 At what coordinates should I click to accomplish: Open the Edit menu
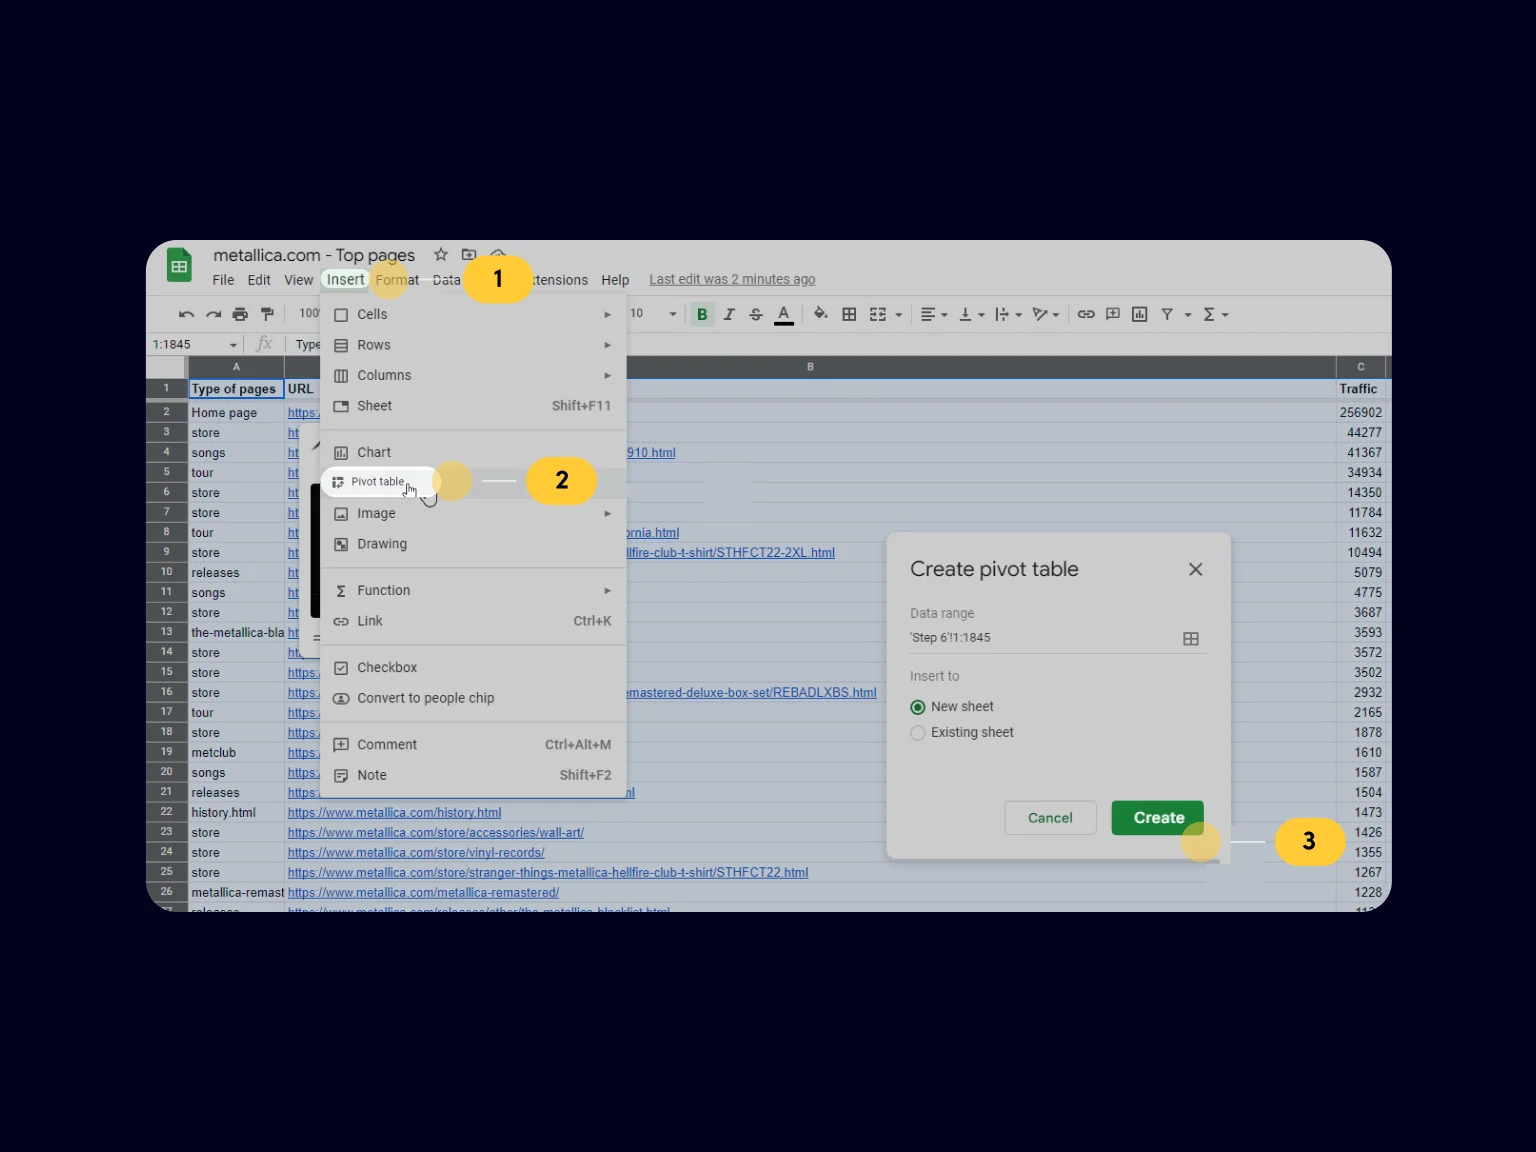click(x=259, y=280)
